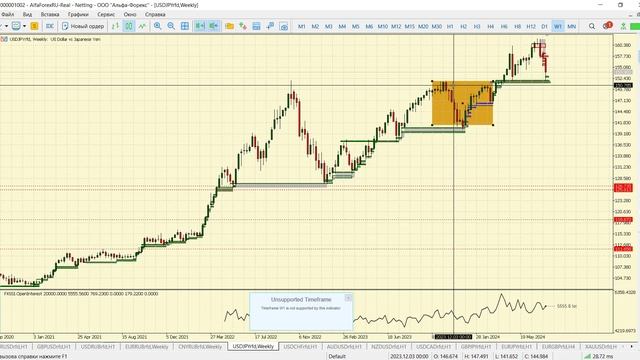Open the Сервис menu

(106, 14)
